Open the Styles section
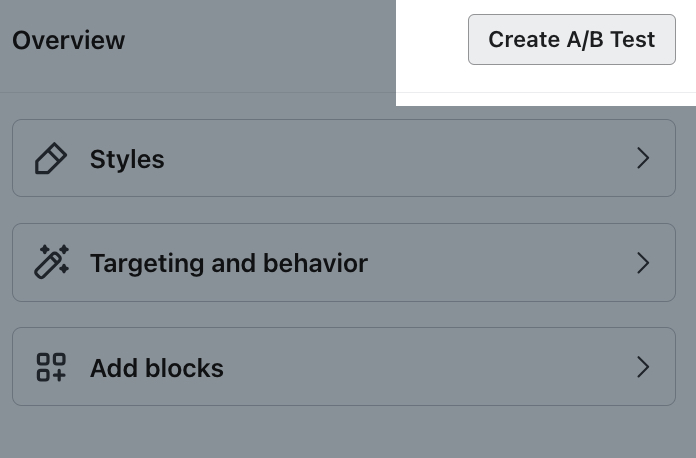 click(x=343, y=159)
